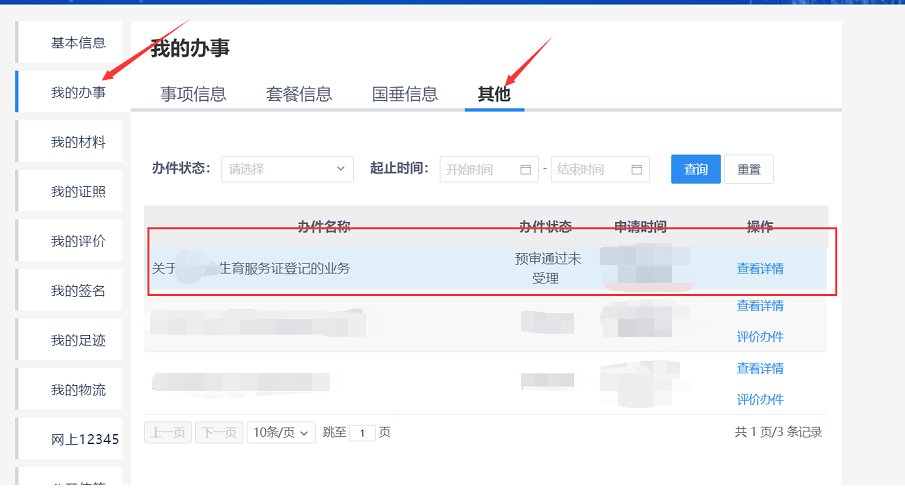Click the 下一页 pagination button
Viewport: 905px width, 500px height.
[219, 433]
